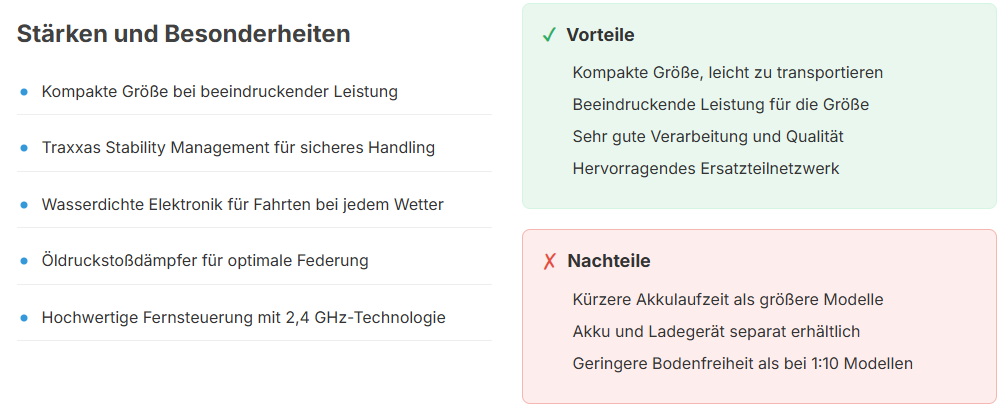Select Akku und Ladegerät separat erhältlich line
This screenshot has width=1002, height=411.
[716, 331]
